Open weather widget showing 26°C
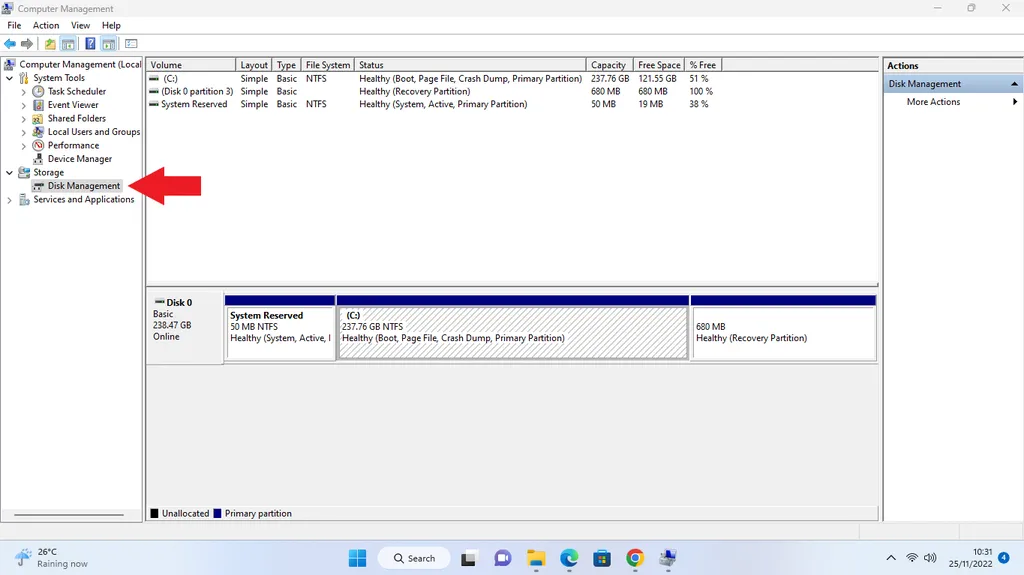The image size is (1024, 575). pos(51,558)
